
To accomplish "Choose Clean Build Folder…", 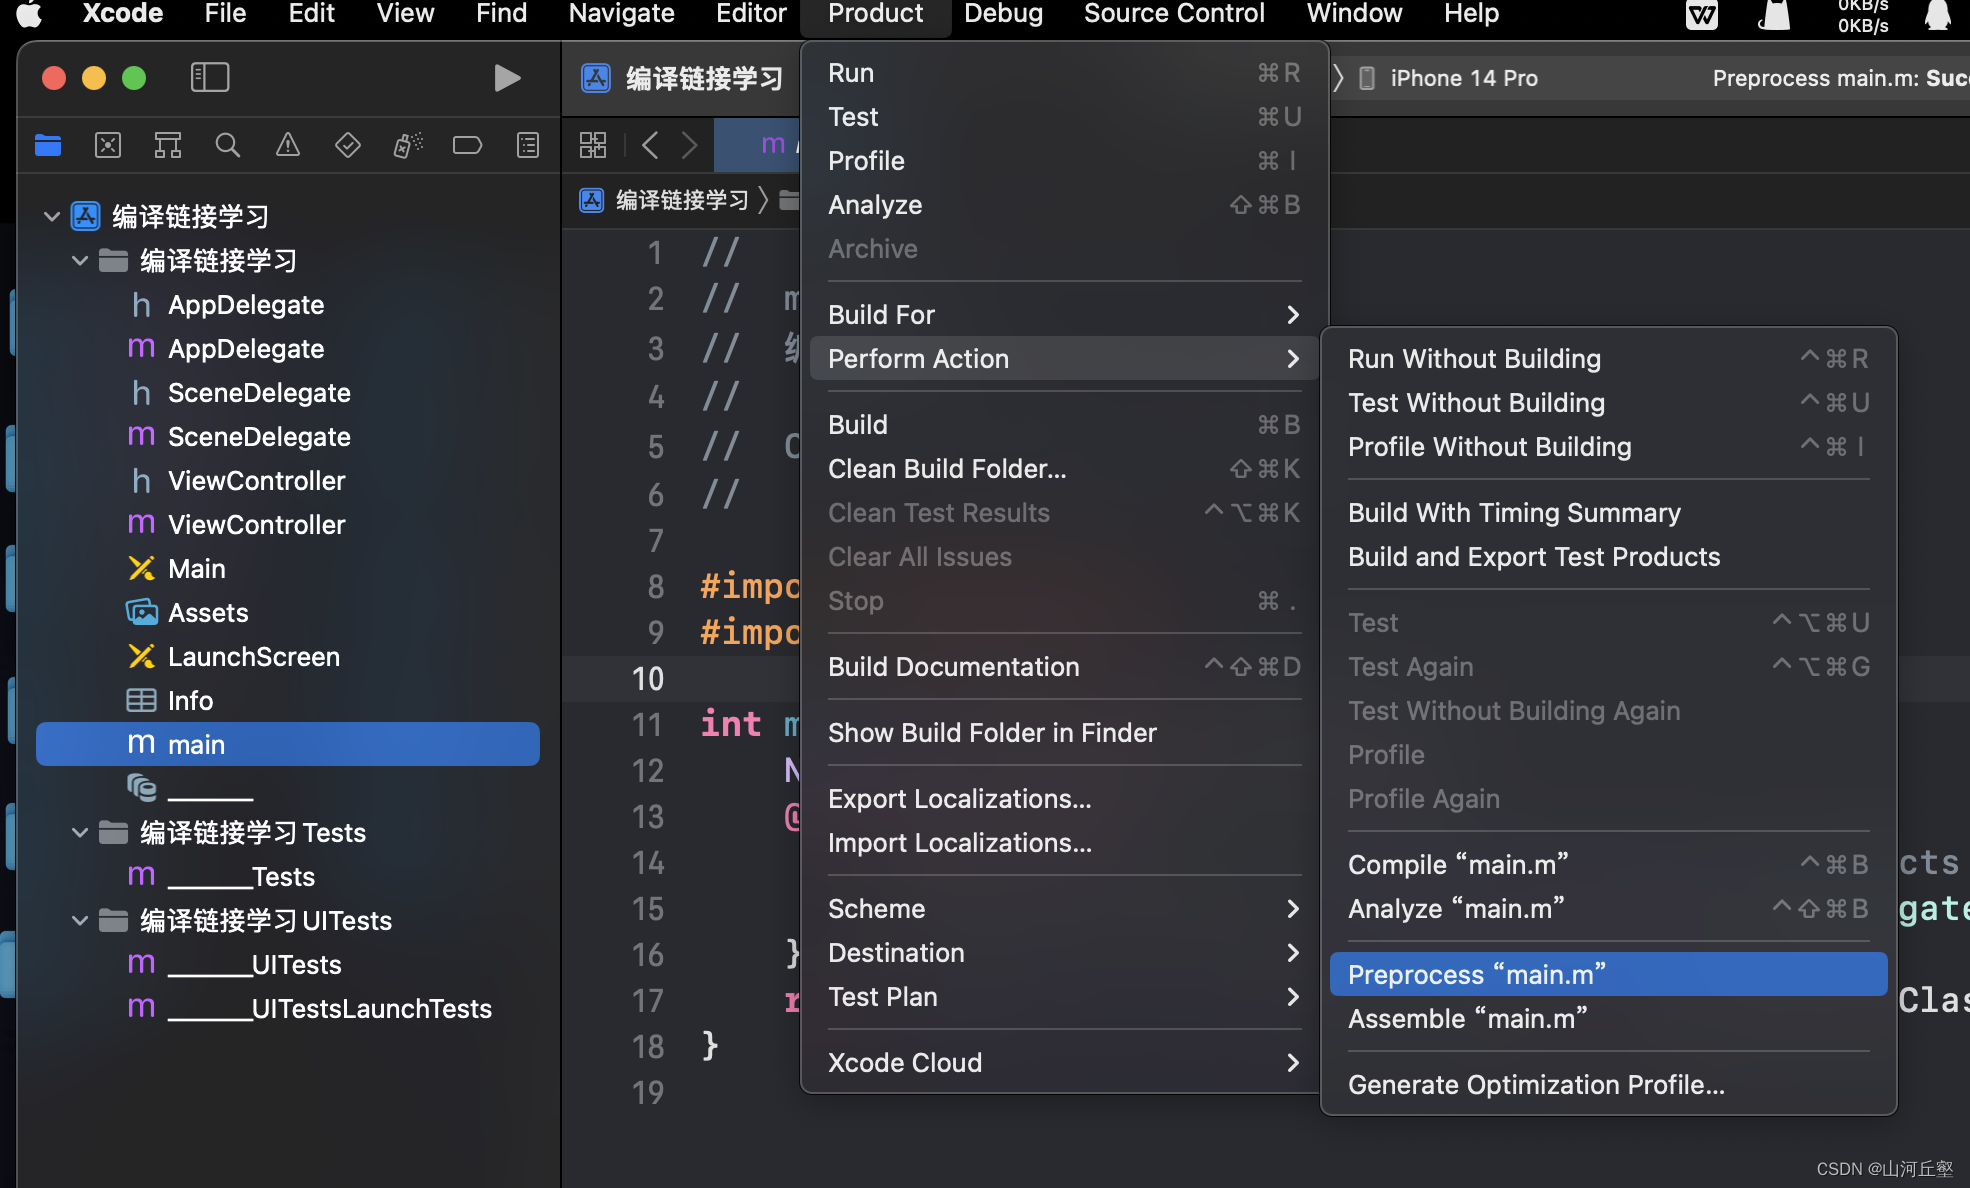I will pos(1064,468).
